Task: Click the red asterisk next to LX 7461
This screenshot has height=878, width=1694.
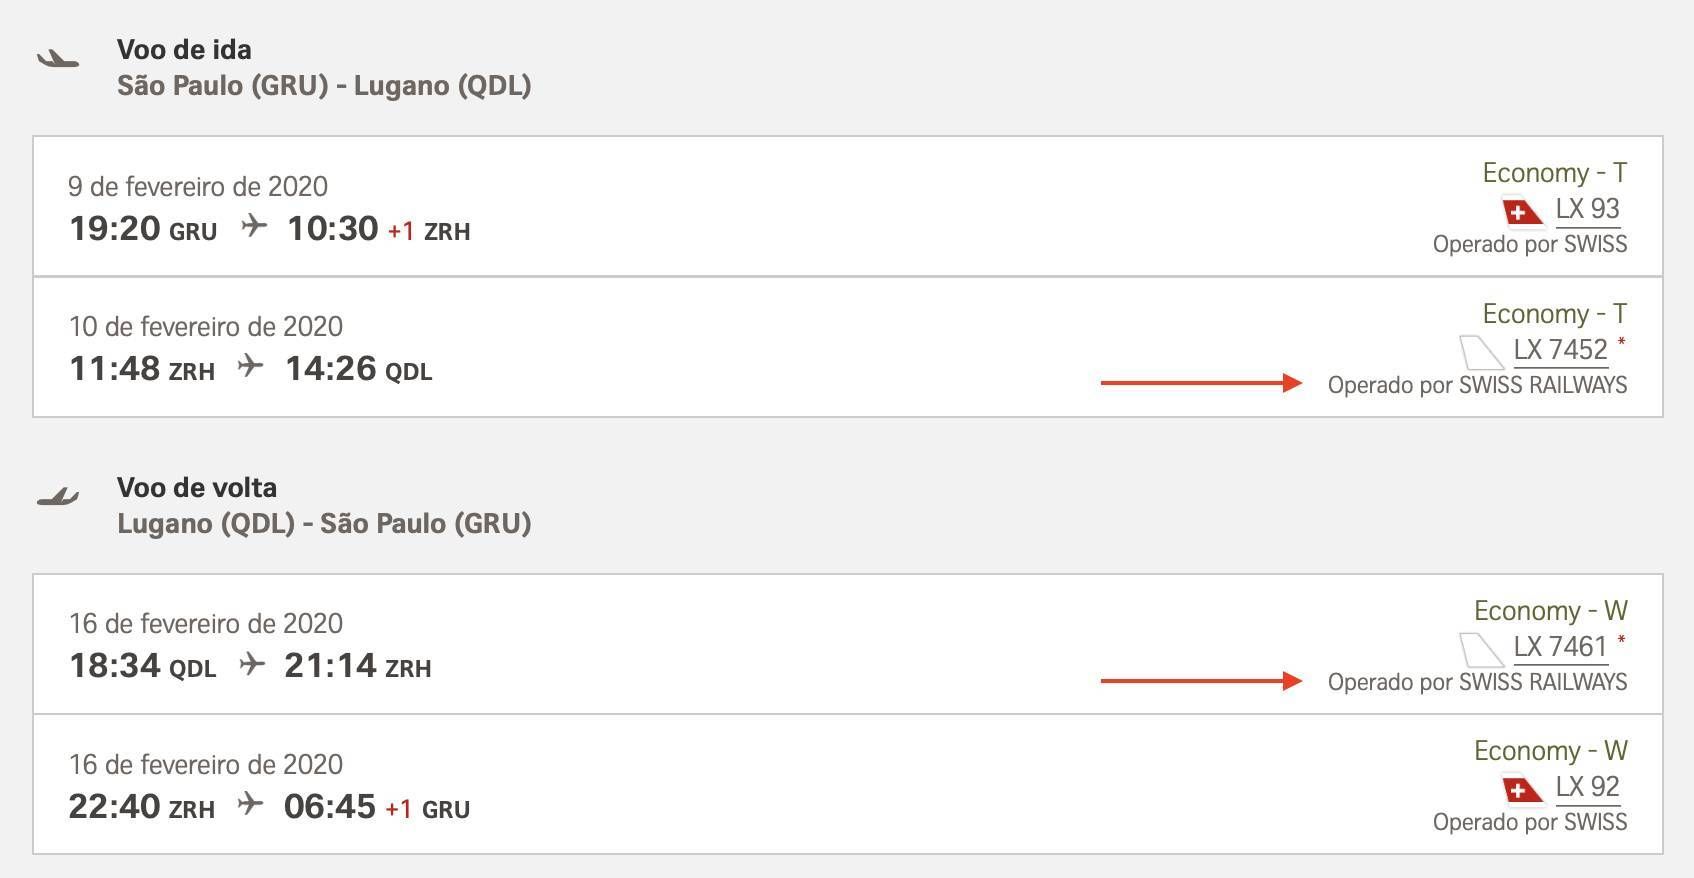Action: (x=1621, y=640)
